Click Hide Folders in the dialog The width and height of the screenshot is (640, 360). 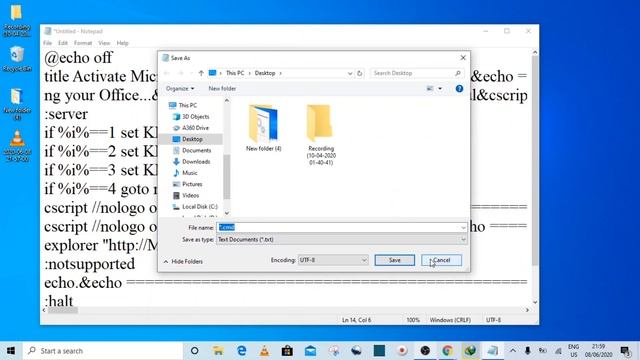(183, 261)
